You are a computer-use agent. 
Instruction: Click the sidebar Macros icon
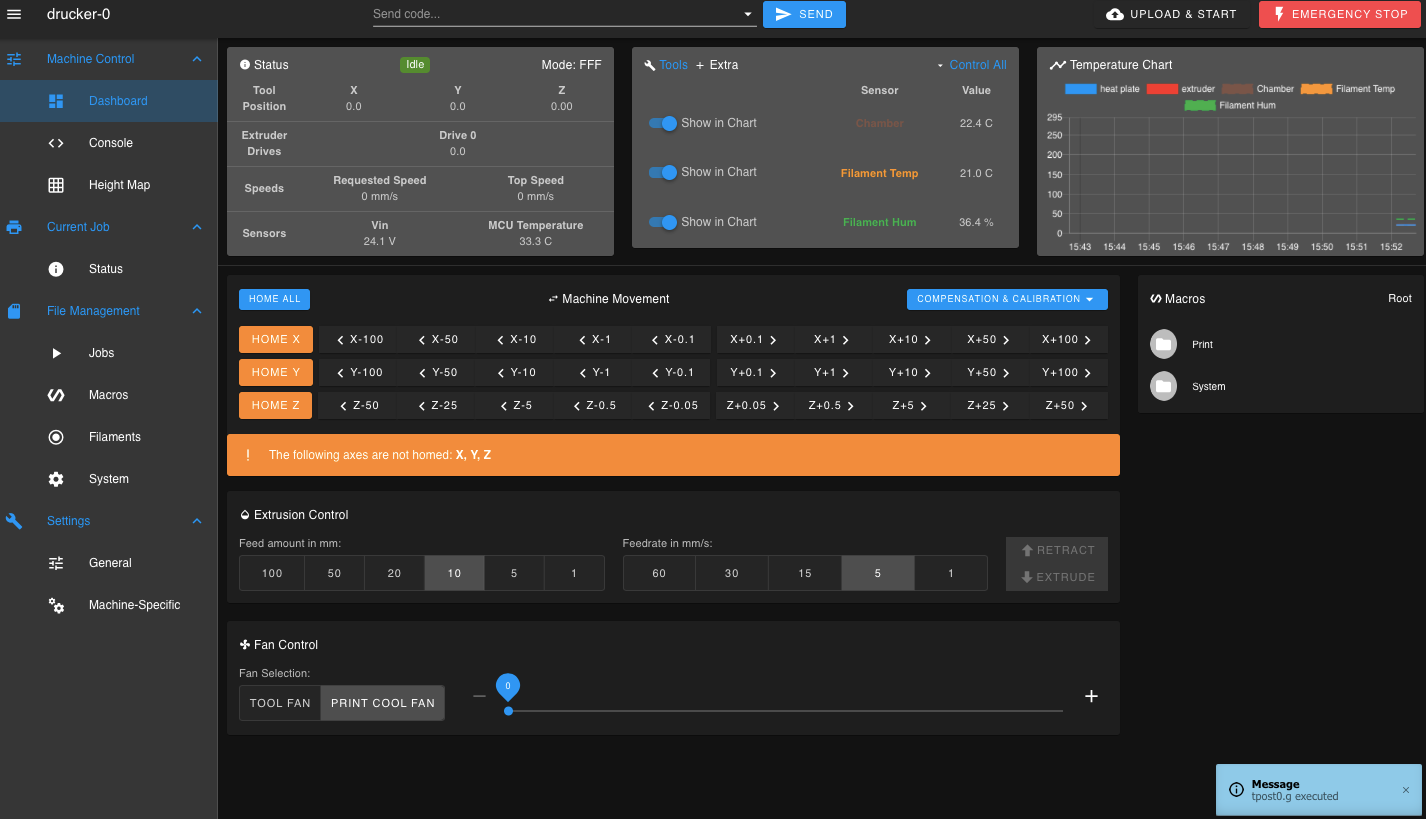tap(56, 395)
